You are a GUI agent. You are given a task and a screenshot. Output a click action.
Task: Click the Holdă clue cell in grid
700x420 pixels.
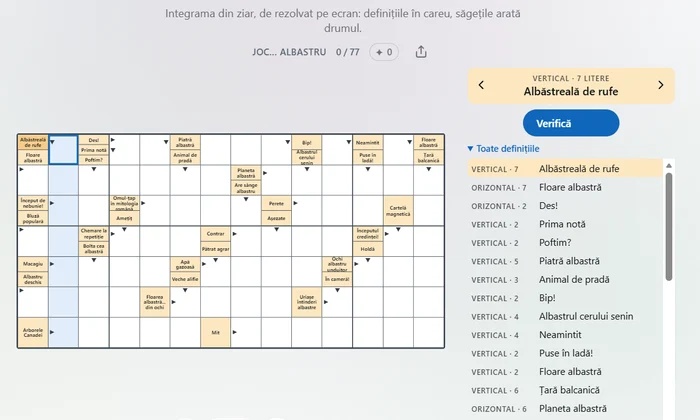[367, 249]
